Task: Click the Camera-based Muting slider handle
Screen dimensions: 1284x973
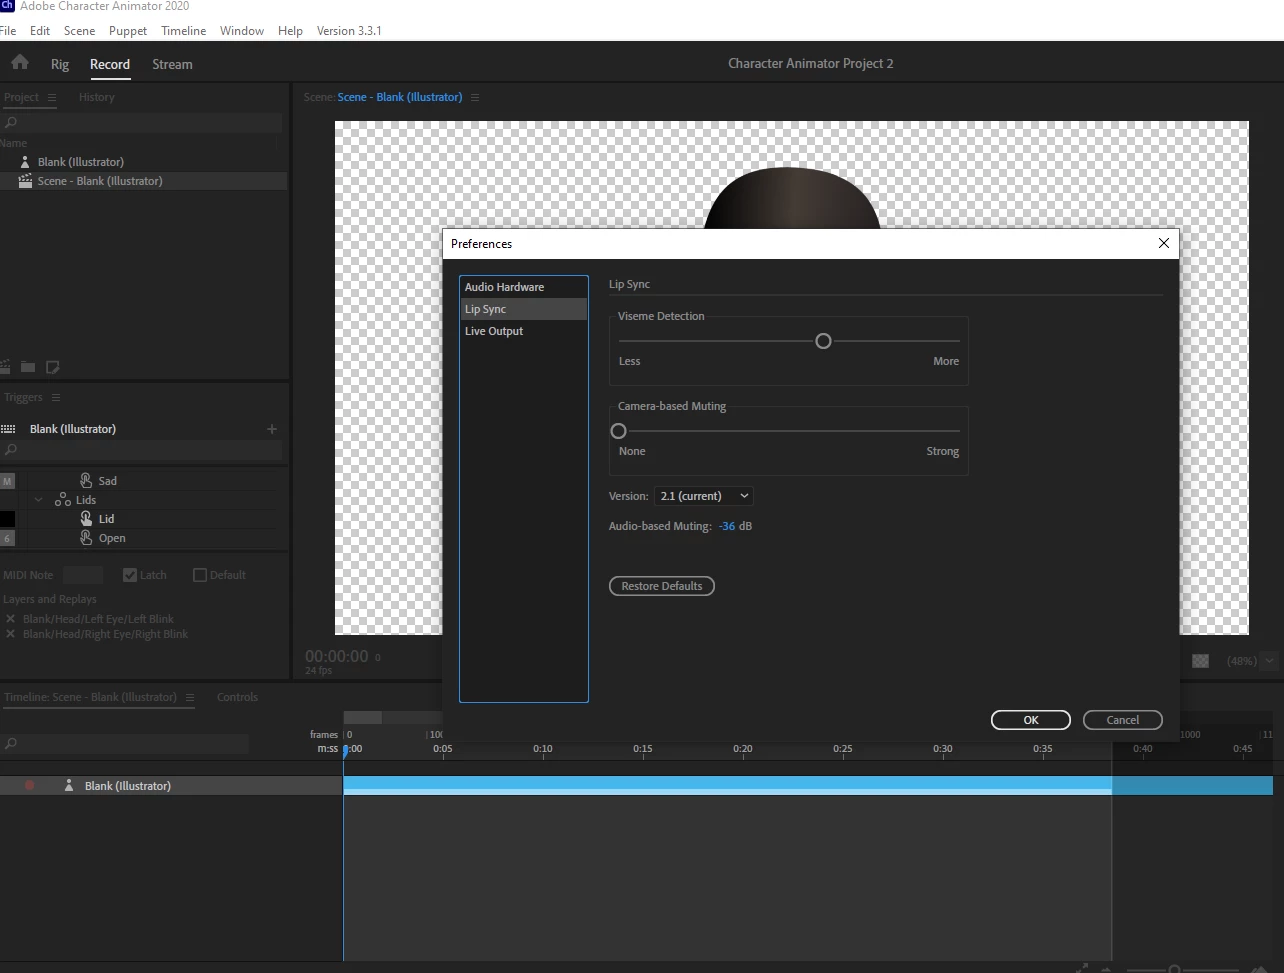Action: (618, 431)
